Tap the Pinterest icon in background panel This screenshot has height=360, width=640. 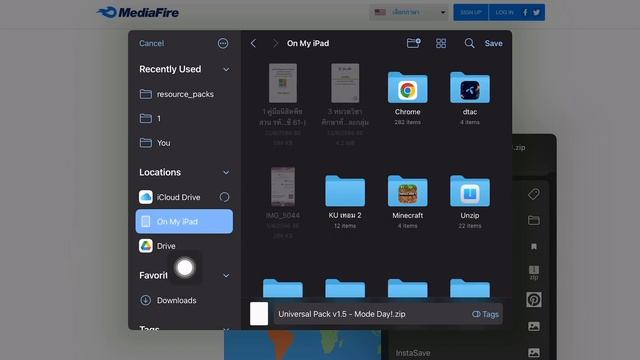(533, 300)
